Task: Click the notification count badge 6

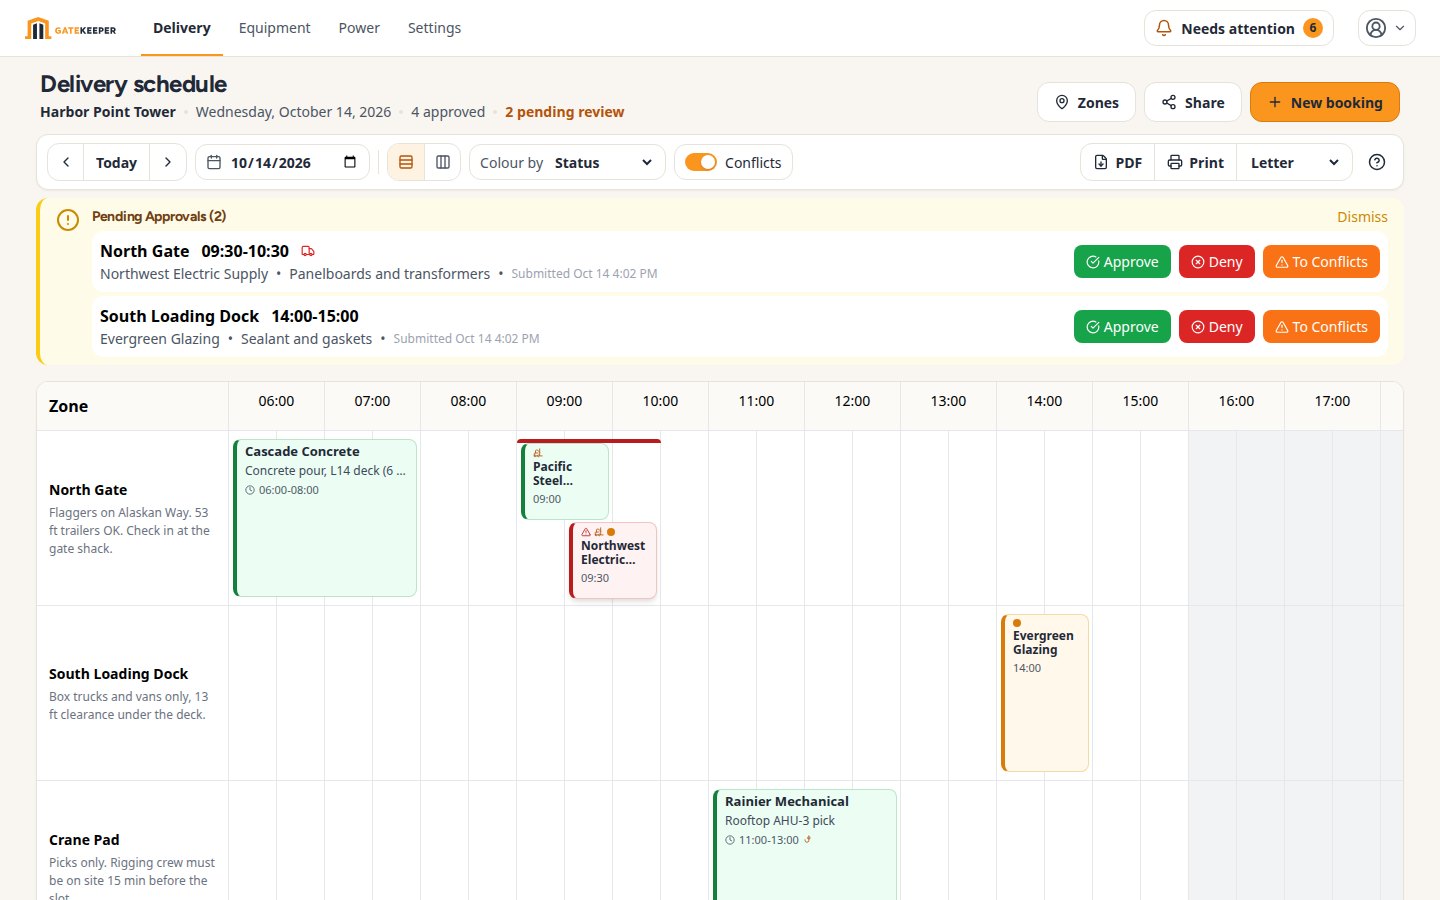Action: pyautogui.click(x=1313, y=28)
